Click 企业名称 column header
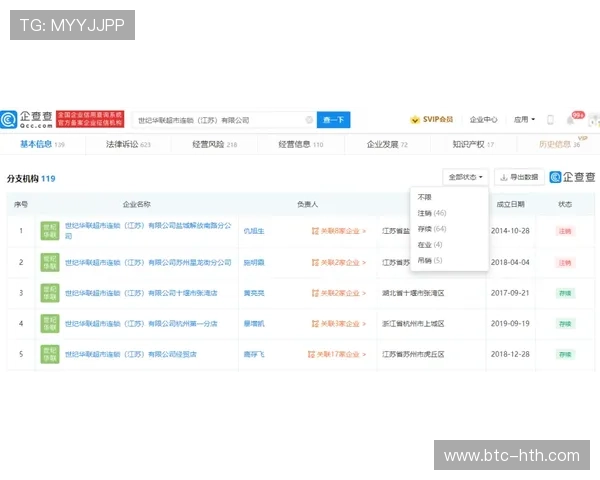This screenshot has width=600, height=480. pos(137,204)
